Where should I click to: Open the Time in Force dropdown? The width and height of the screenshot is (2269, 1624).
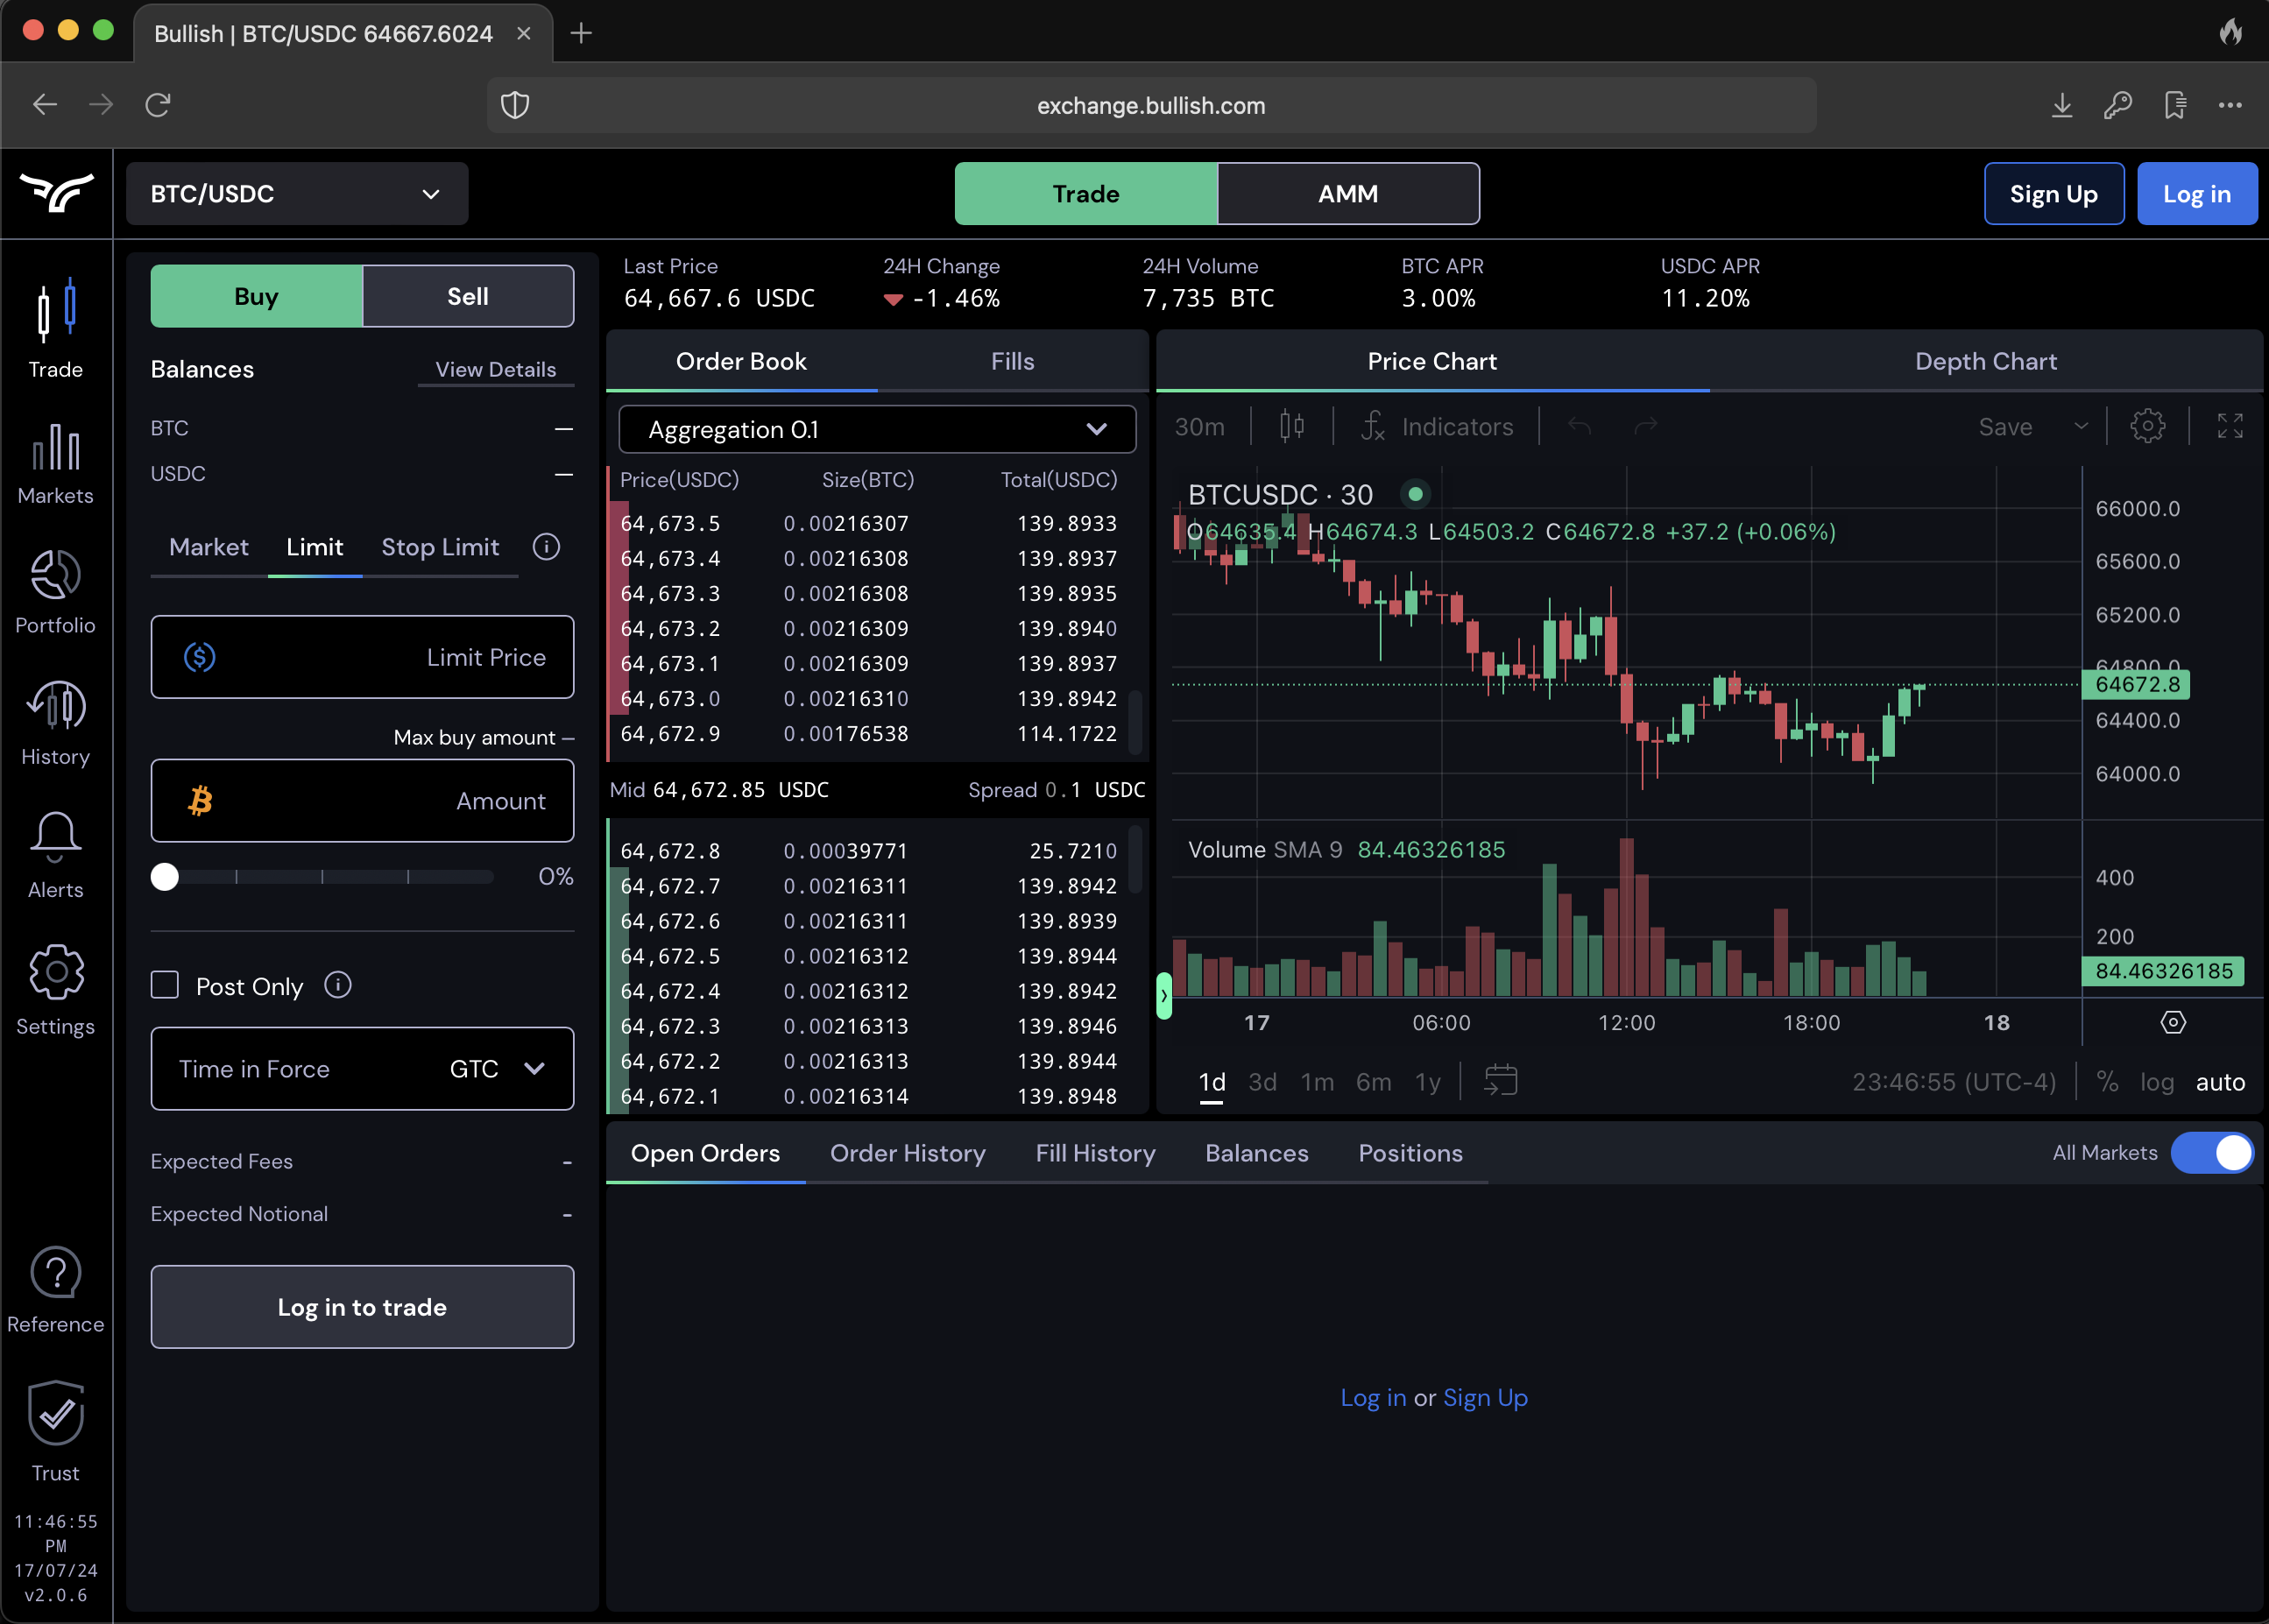tap(362, 1069)
